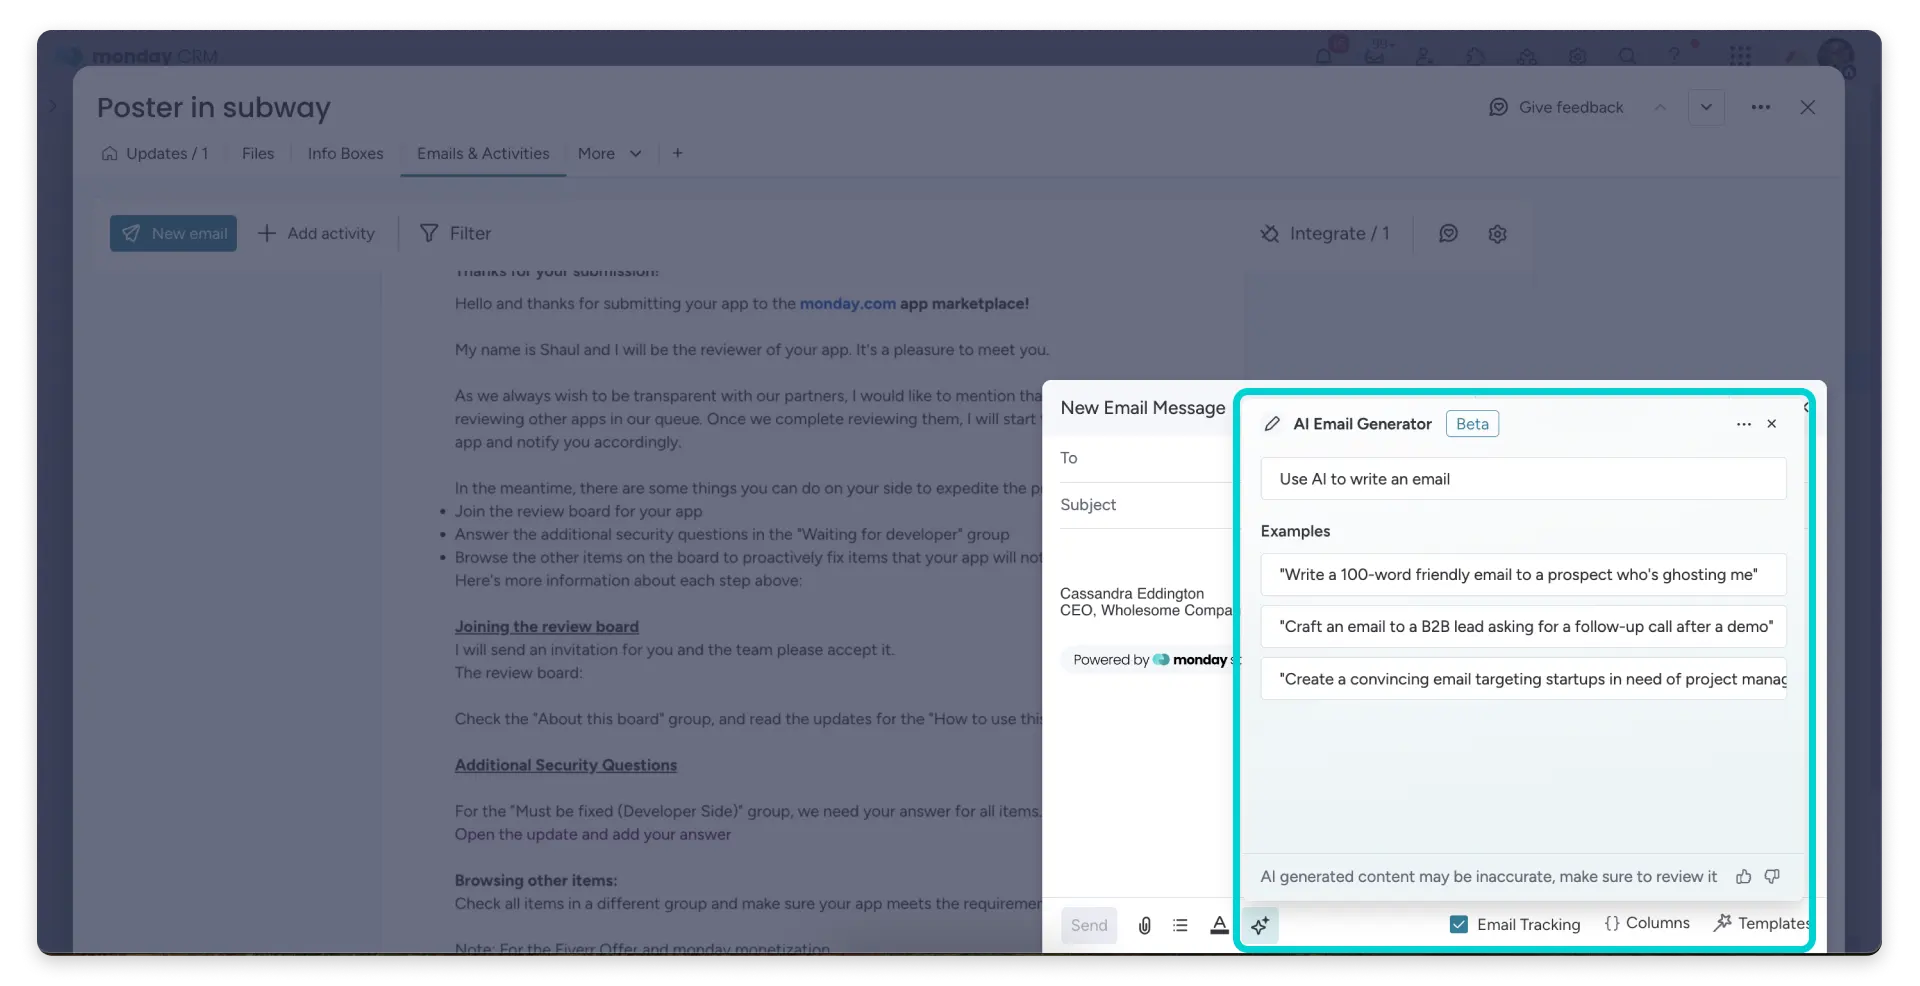The width and height of the screenshot is (1920, 986).
Task: Open the text color formatting icon
Action: click(1219, 925)
